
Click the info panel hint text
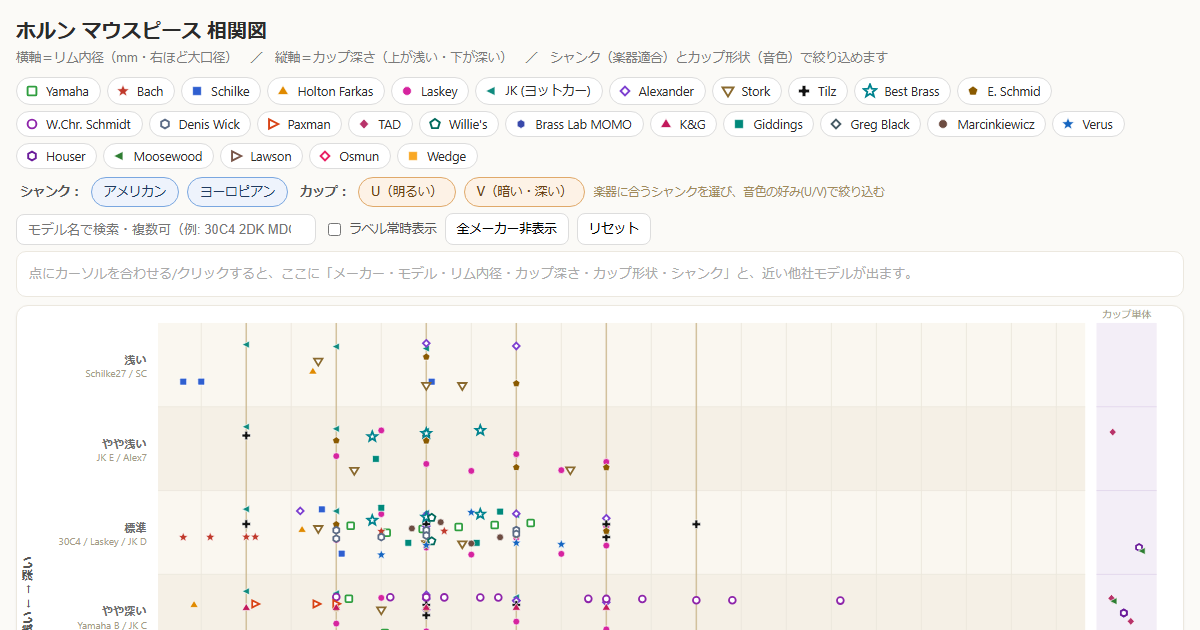(x=471, y=273)
